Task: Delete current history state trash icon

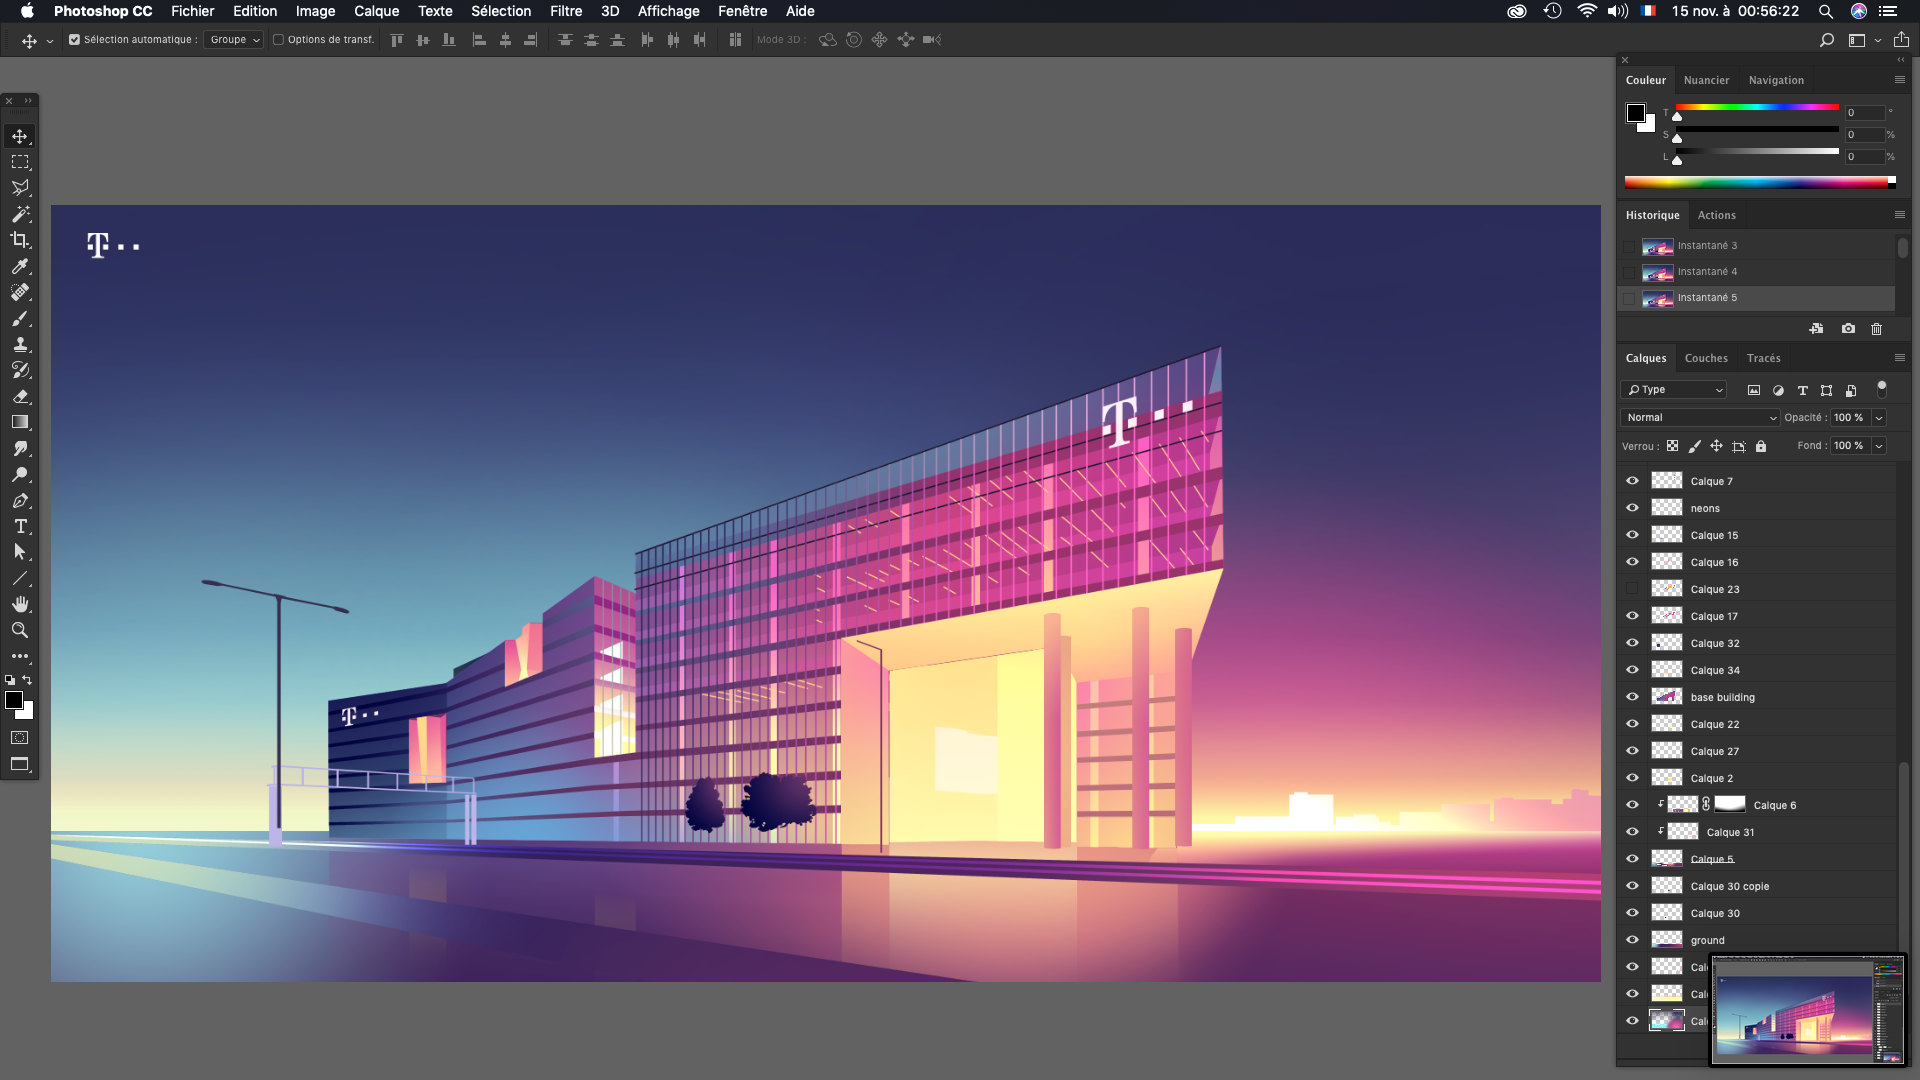Action: pyautogui.click(x=1876, y=329)
